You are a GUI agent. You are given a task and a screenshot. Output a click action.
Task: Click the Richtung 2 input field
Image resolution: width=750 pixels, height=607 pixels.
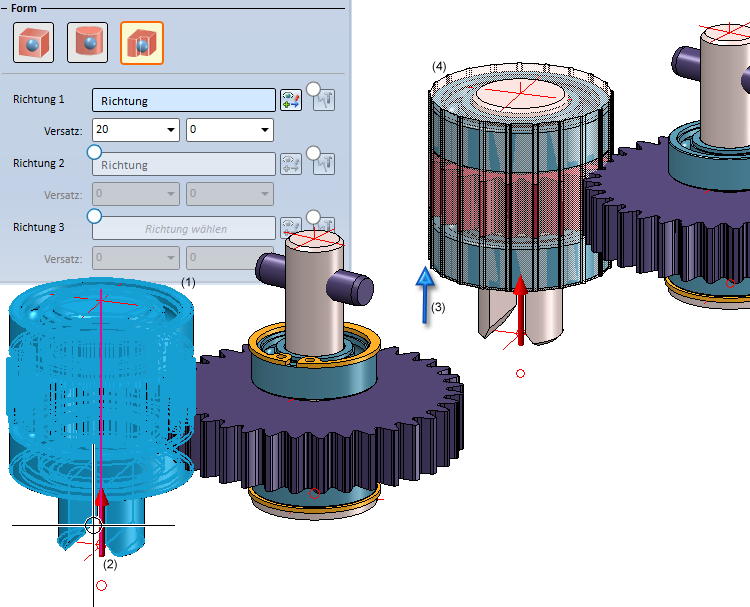click(184, 165)
